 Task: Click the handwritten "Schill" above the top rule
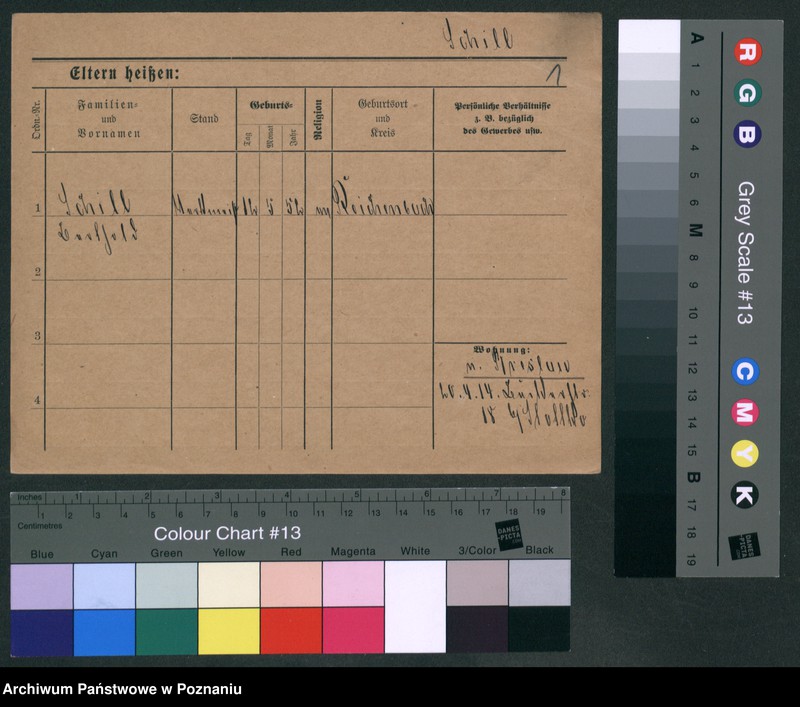(x=477, y=35)
